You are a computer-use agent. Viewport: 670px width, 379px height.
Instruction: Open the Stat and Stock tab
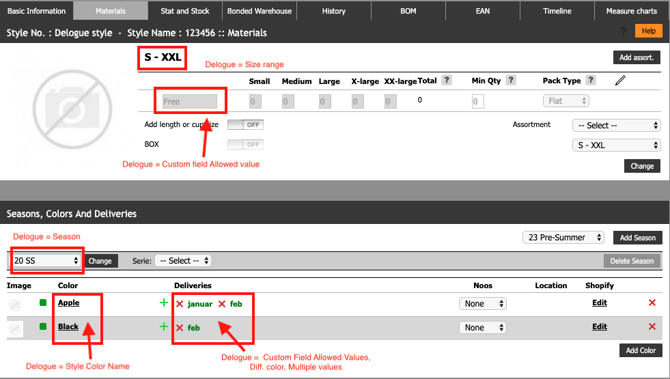coord(185,11)
